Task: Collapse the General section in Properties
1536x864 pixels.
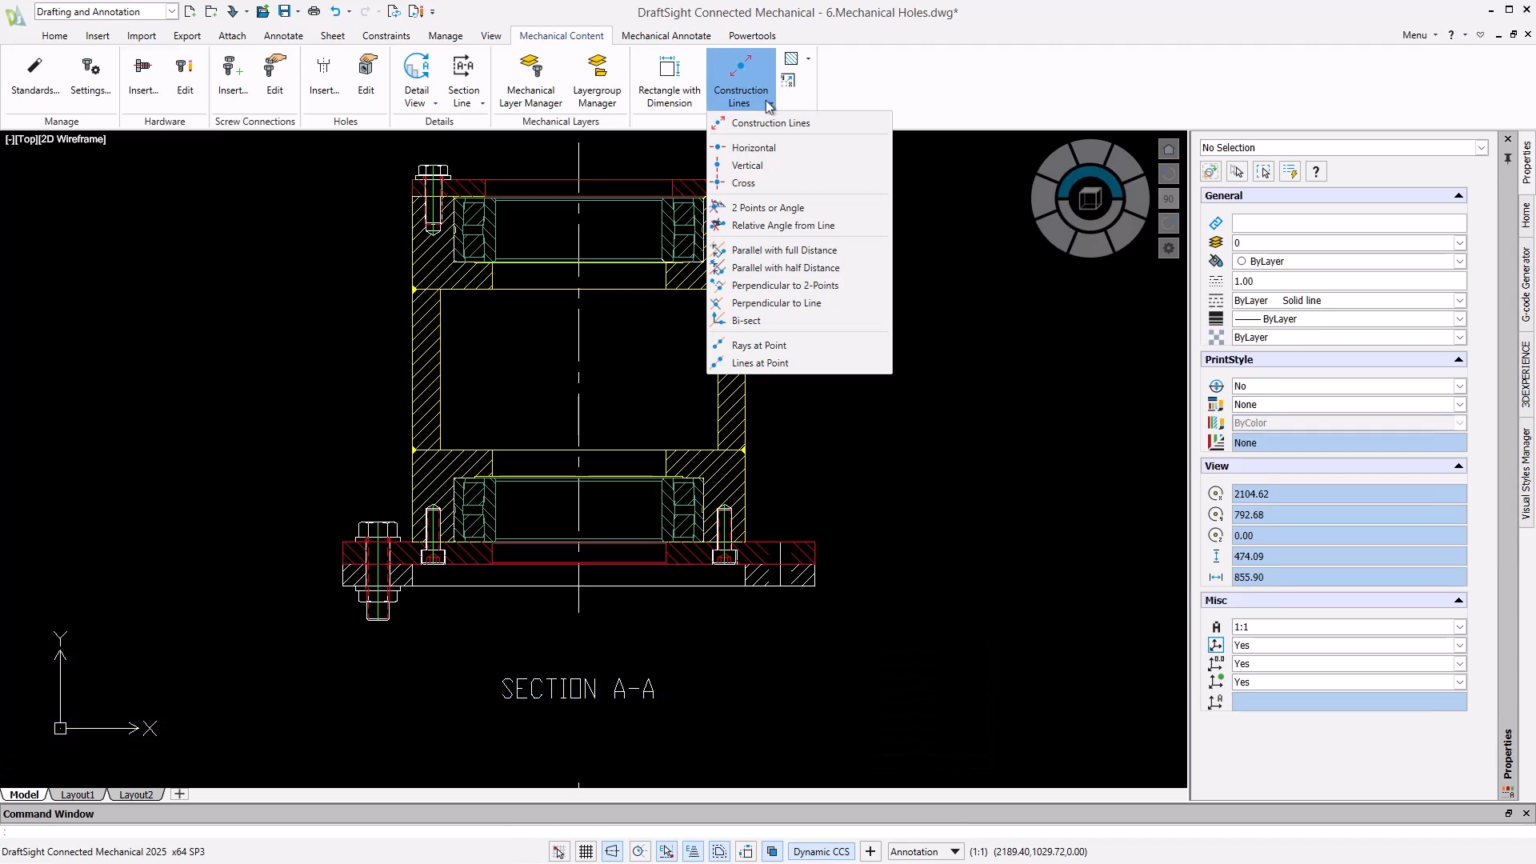Action: 1458,195
